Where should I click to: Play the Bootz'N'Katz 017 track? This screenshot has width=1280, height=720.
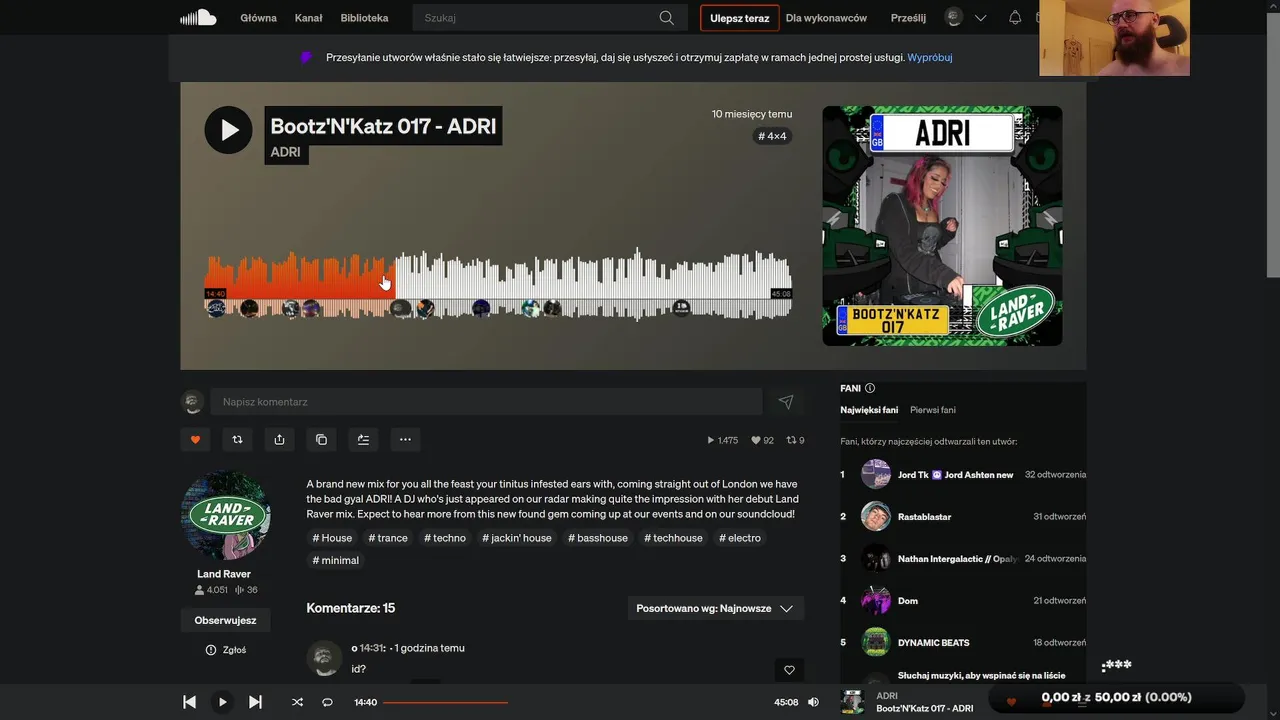tap(228, 130)
